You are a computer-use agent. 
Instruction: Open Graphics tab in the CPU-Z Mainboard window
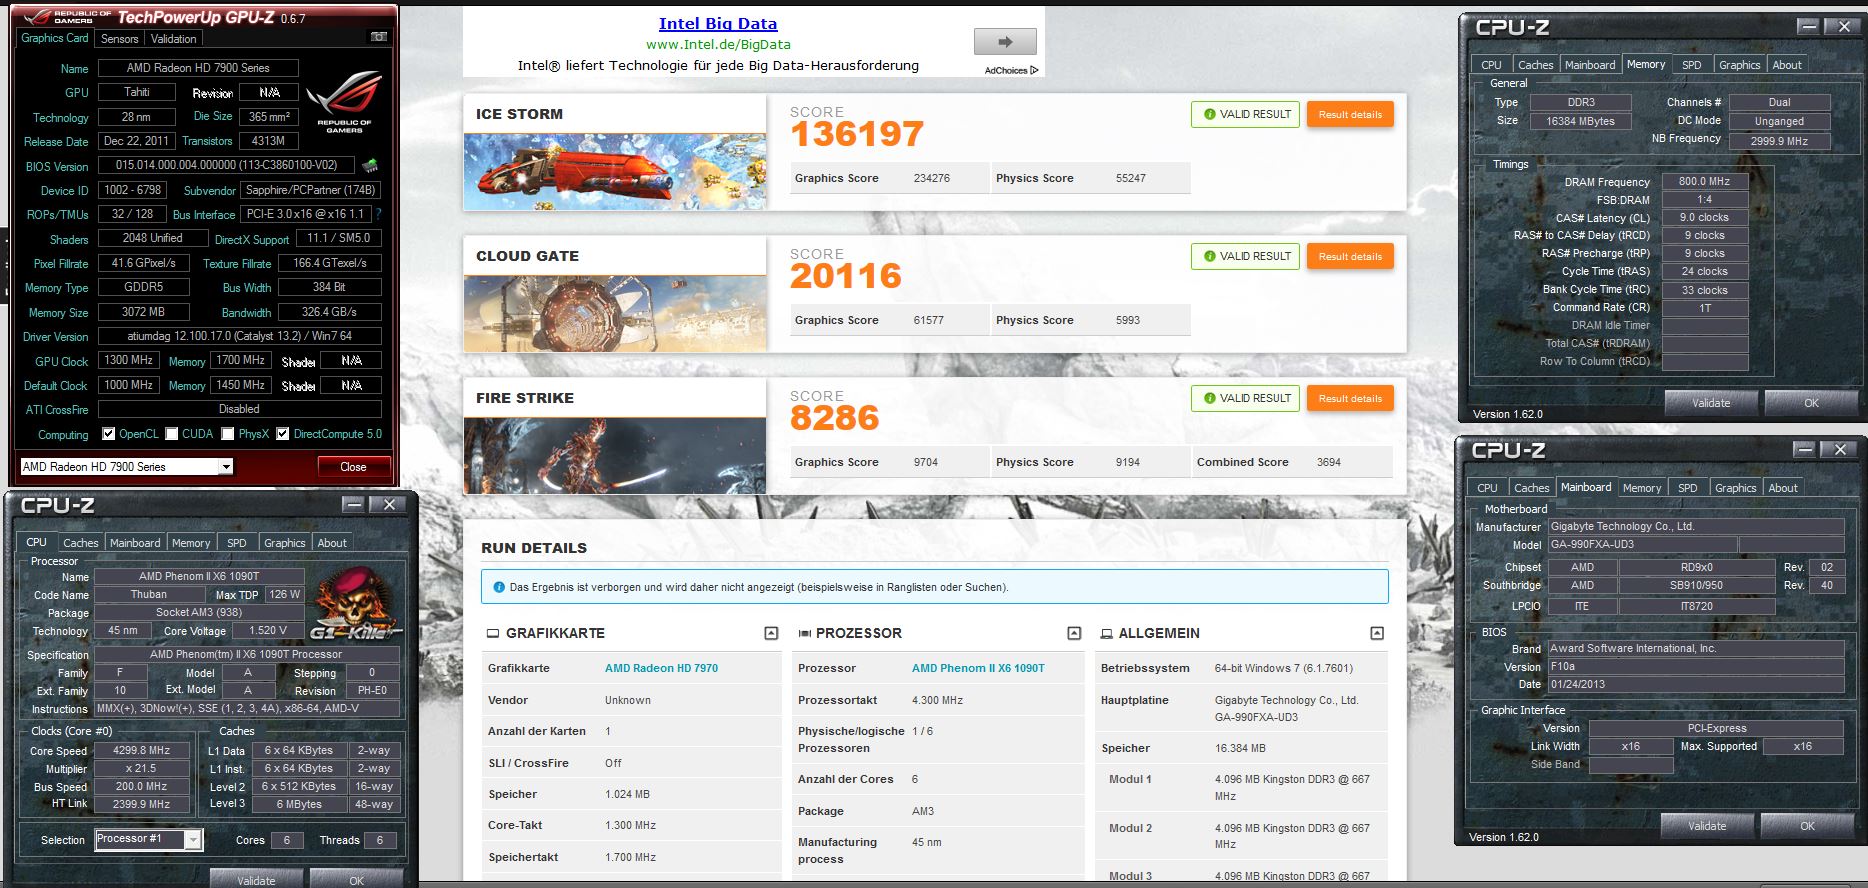point(1735,488)
